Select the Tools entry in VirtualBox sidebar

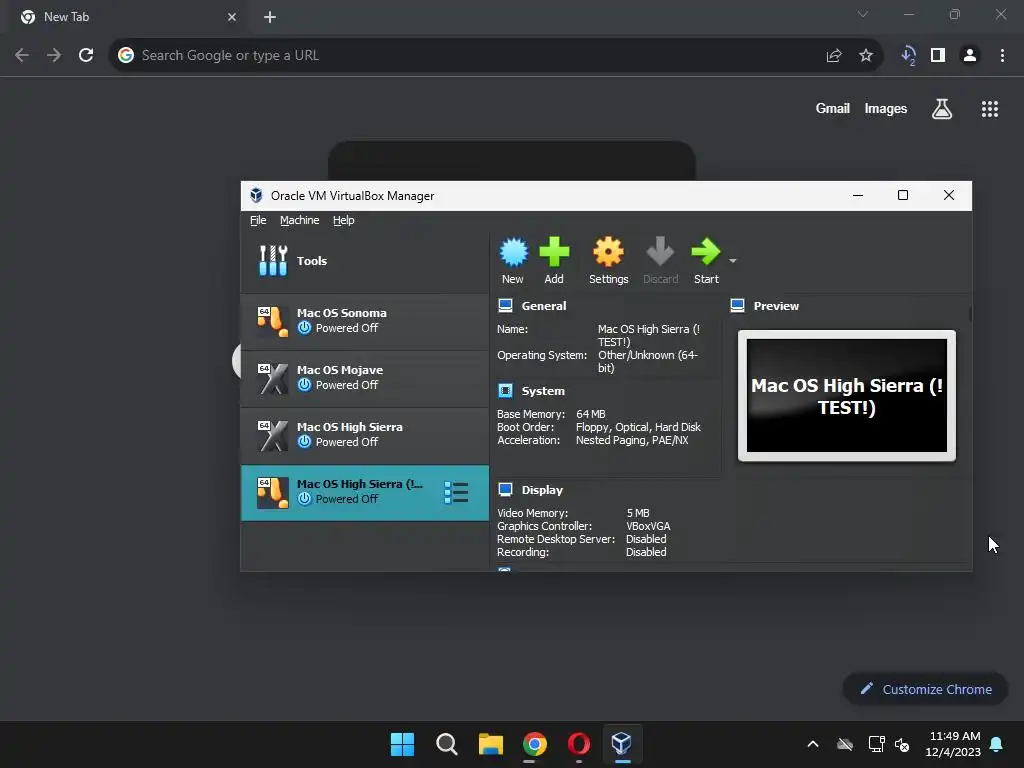(x=365, y=261)
